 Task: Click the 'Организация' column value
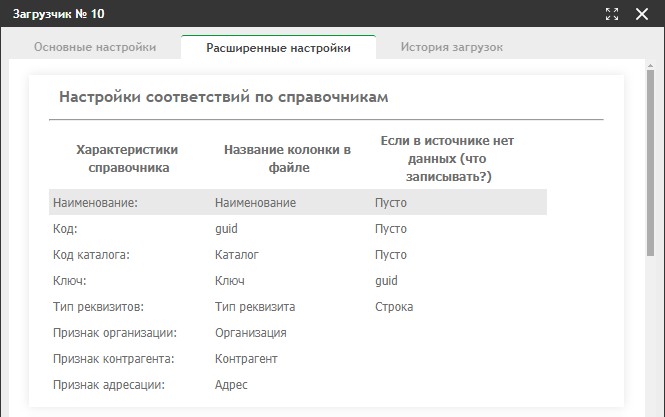tap(251, 333)
